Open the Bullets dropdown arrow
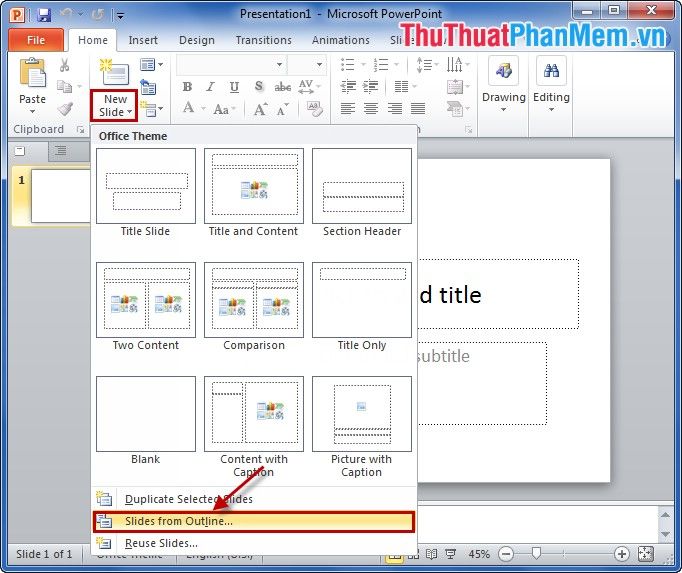The height and width of the screenshot is (573, 682). (362, 65)
